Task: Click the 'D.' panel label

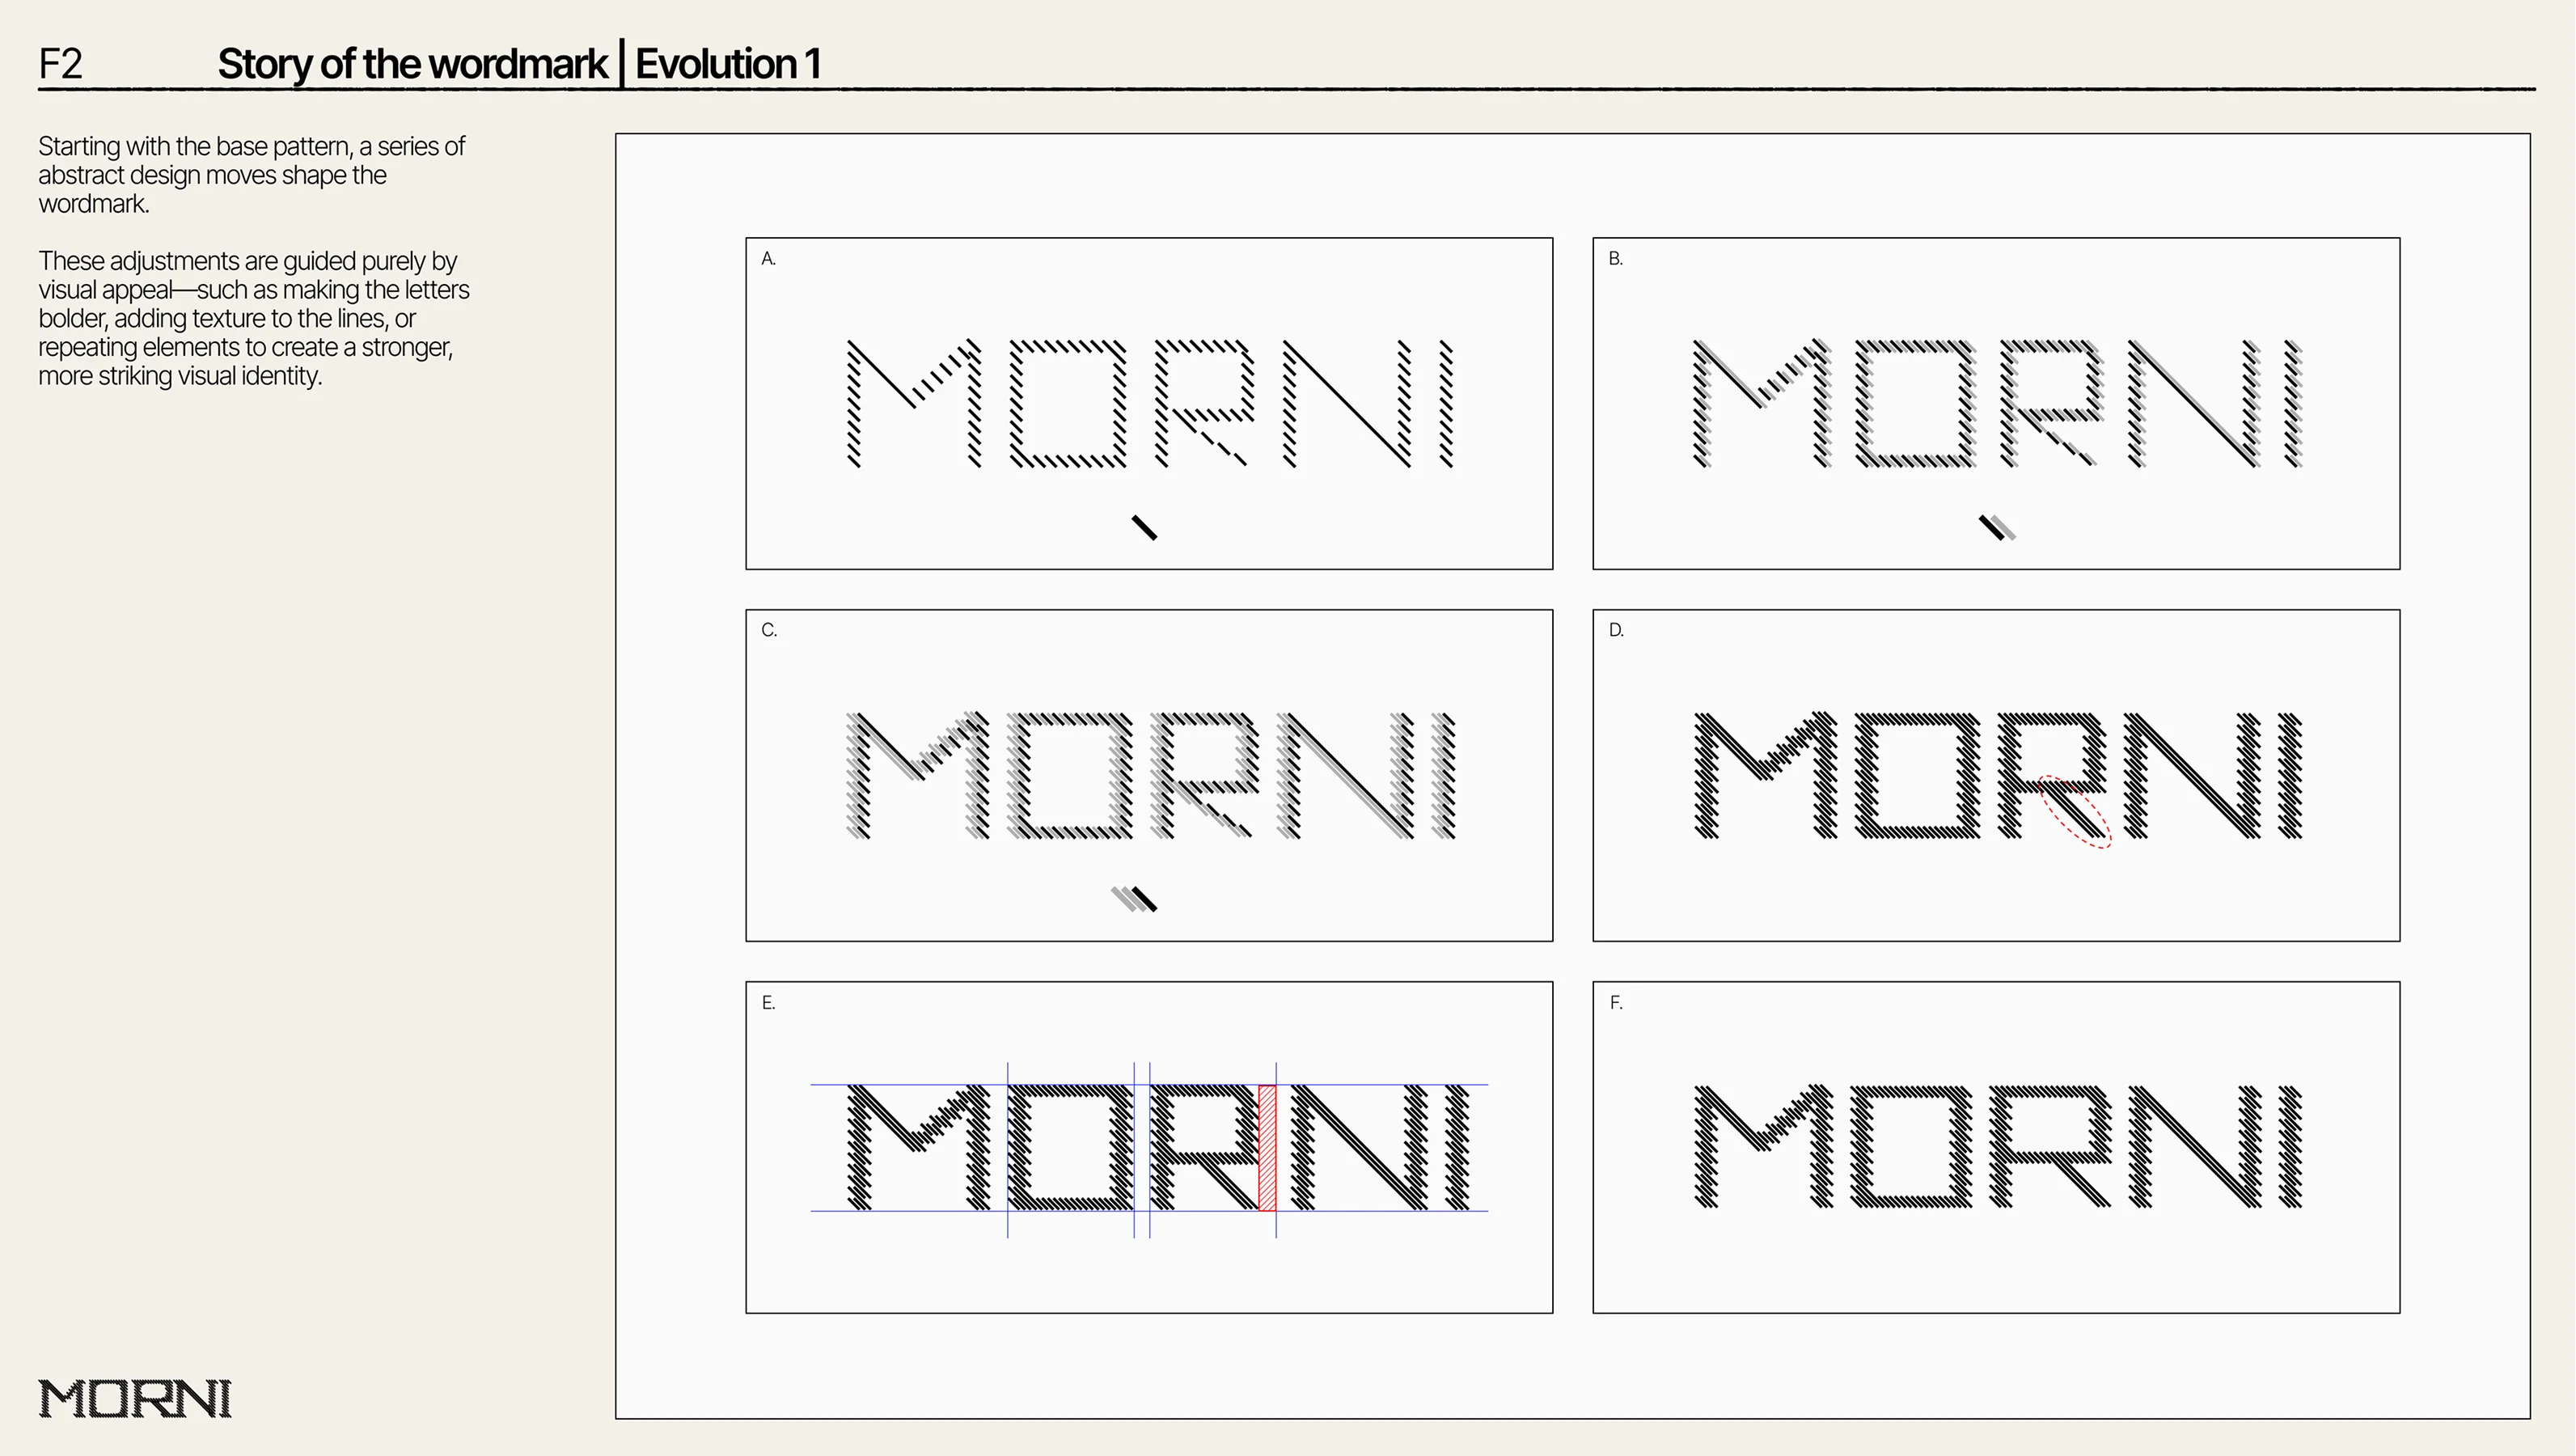Action: click(1616, 630)
